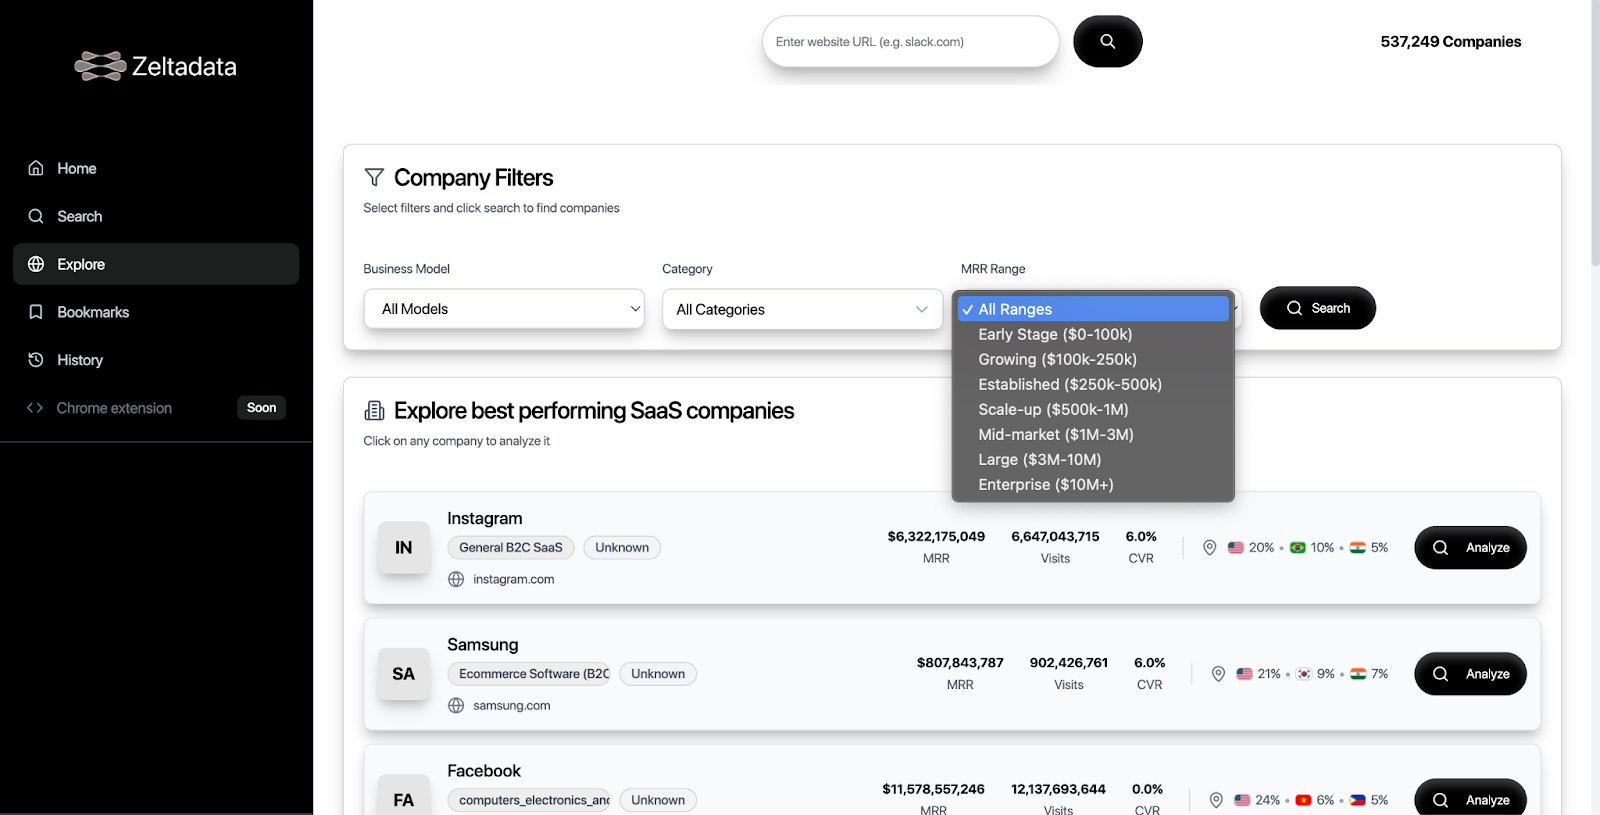Image resolution: width=1600 pixels, height=815 pixels.
Task: Click the website URL input field
Action: click(x=910, y=41)
